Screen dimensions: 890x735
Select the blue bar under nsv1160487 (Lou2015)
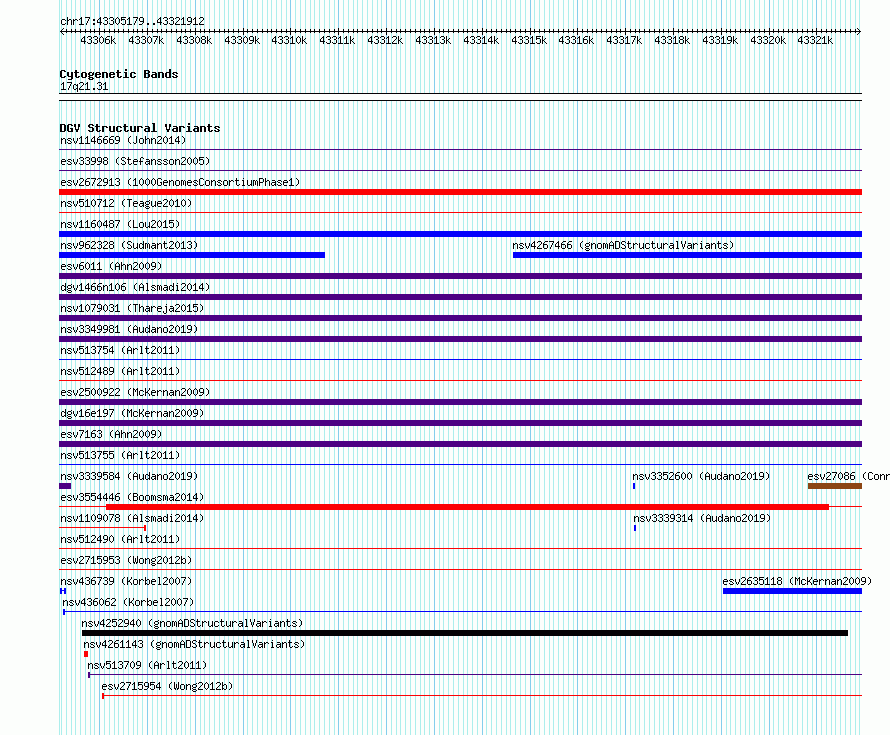click(460, 234)
